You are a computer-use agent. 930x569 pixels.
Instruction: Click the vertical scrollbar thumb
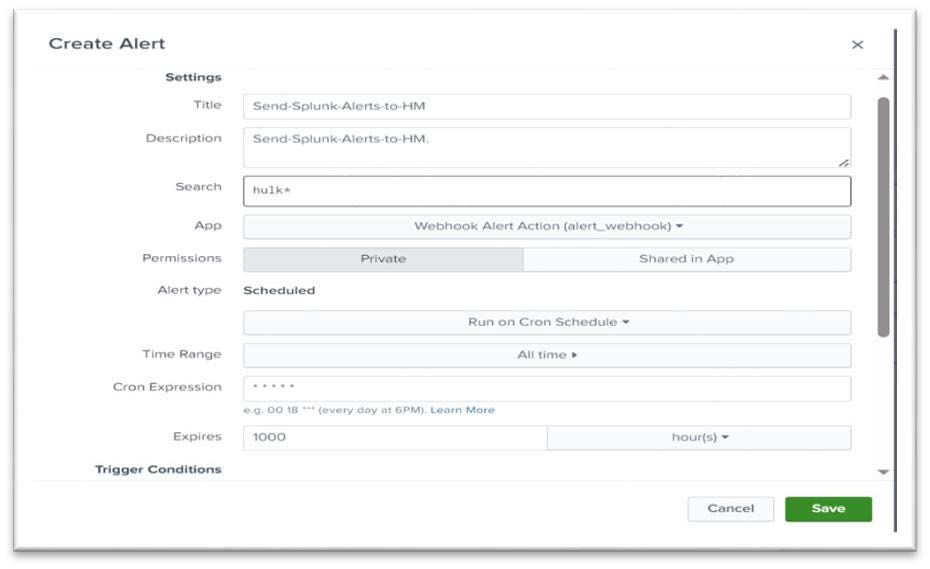click(883, 217)
